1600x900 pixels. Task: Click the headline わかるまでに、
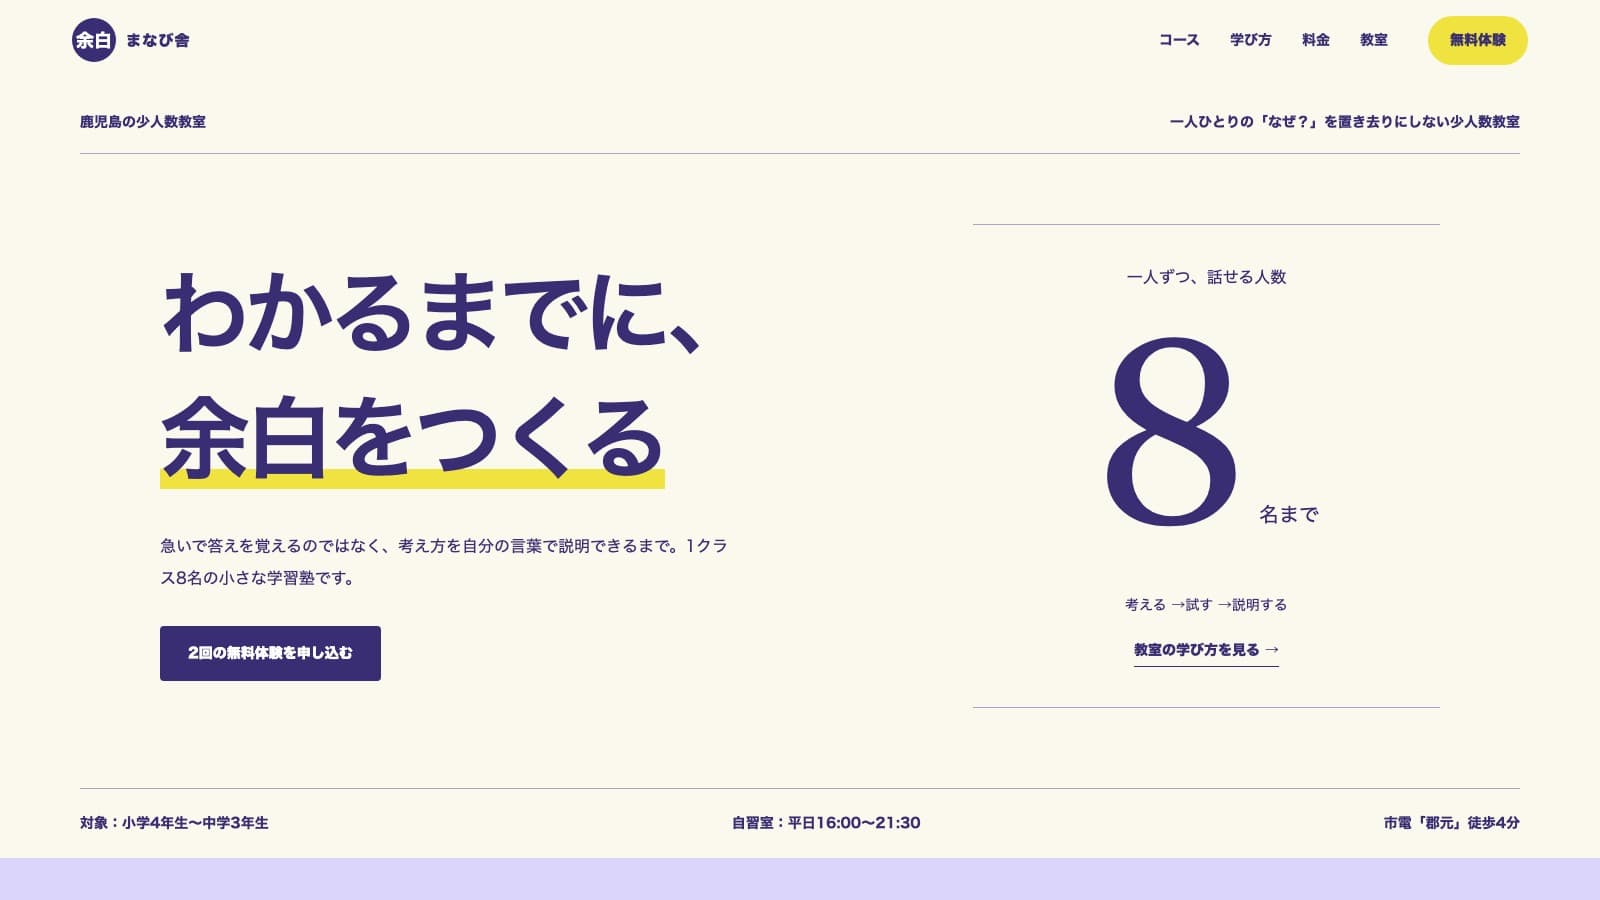point(432,314)
